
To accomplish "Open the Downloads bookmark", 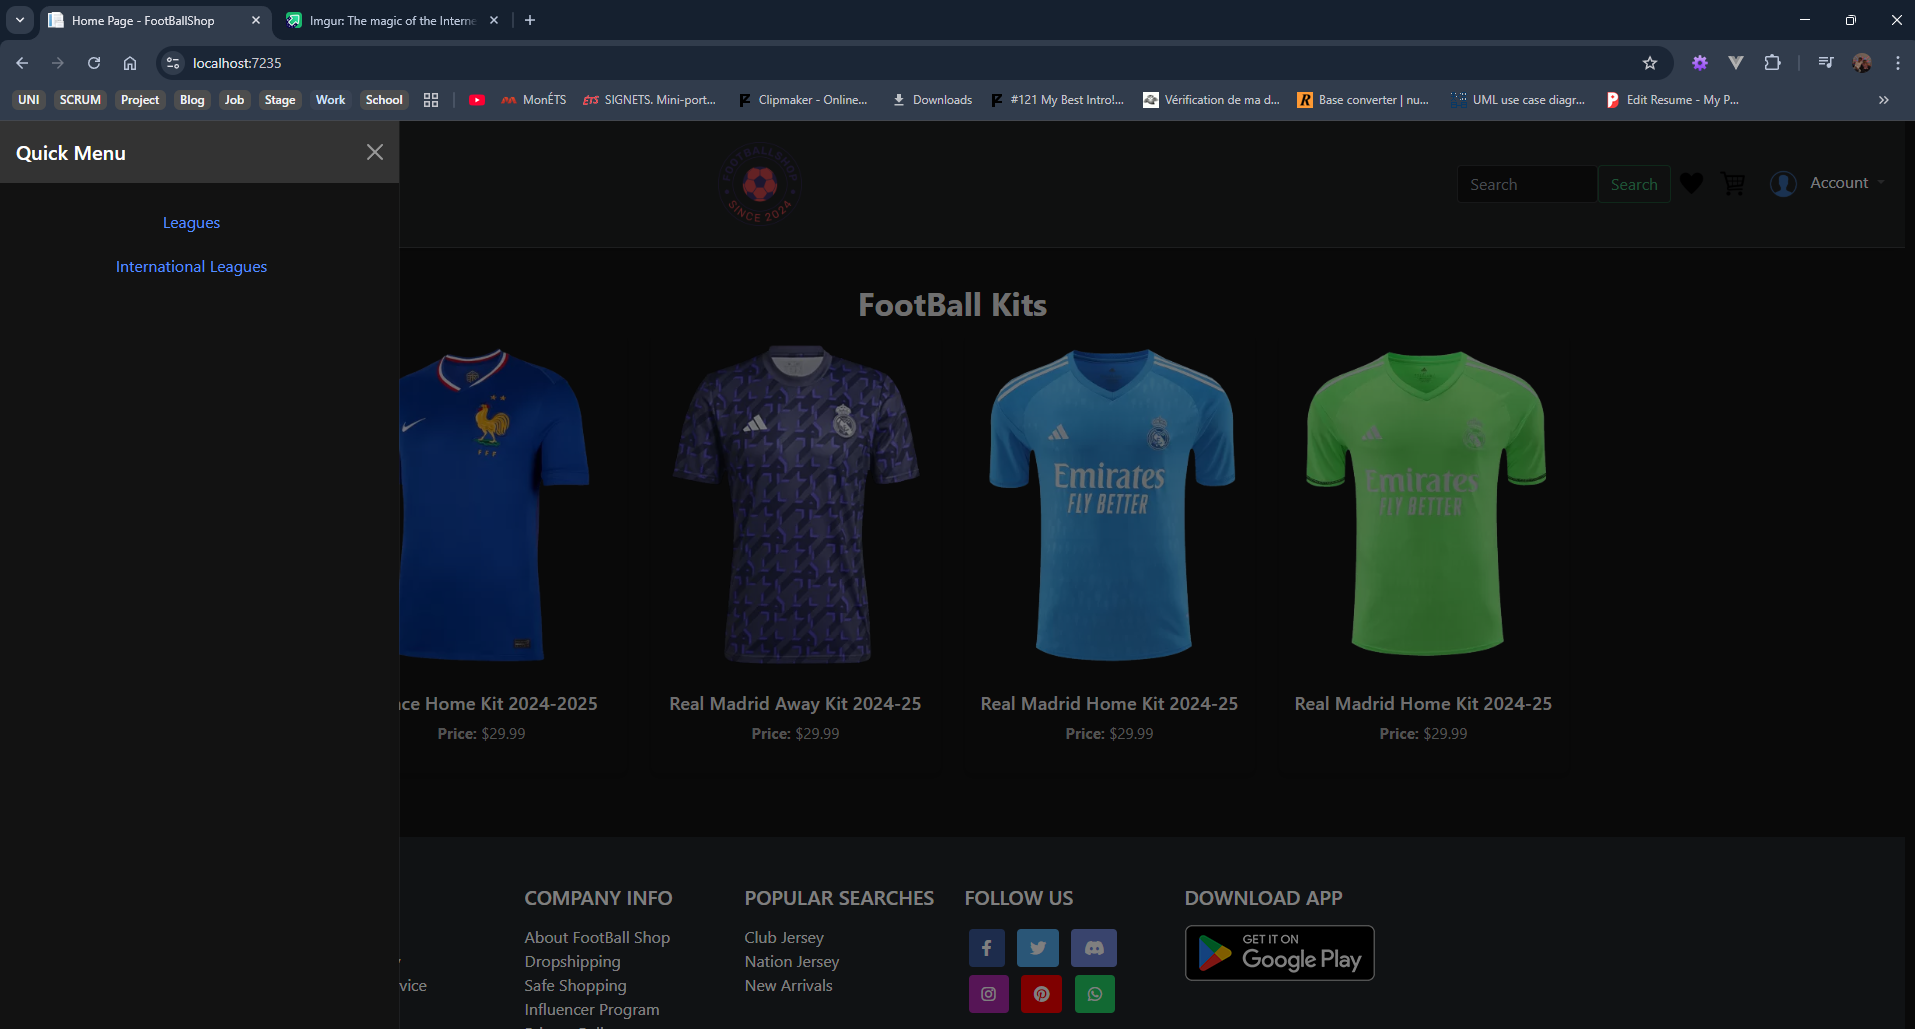I will [932, 100].
